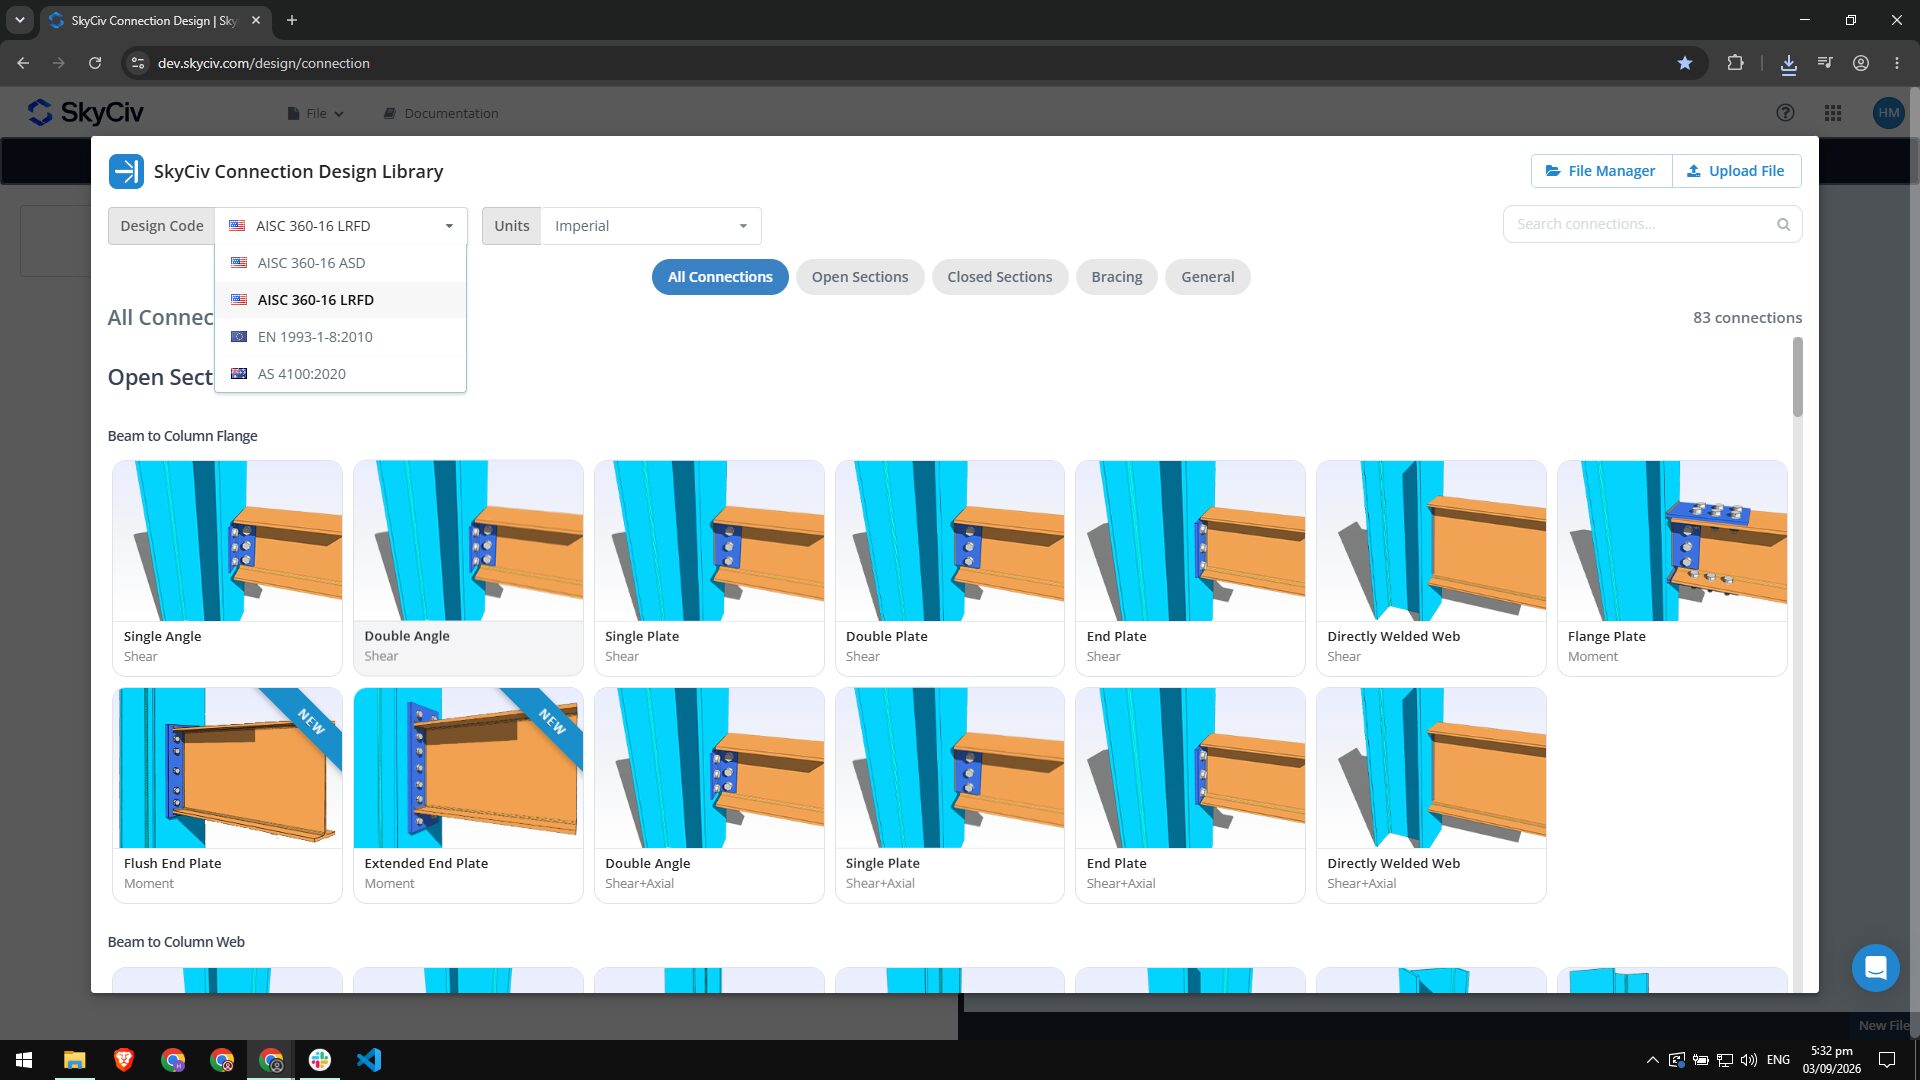Open the File Manager
The image size is (1920, 1080).
[x=1601, y=171]
